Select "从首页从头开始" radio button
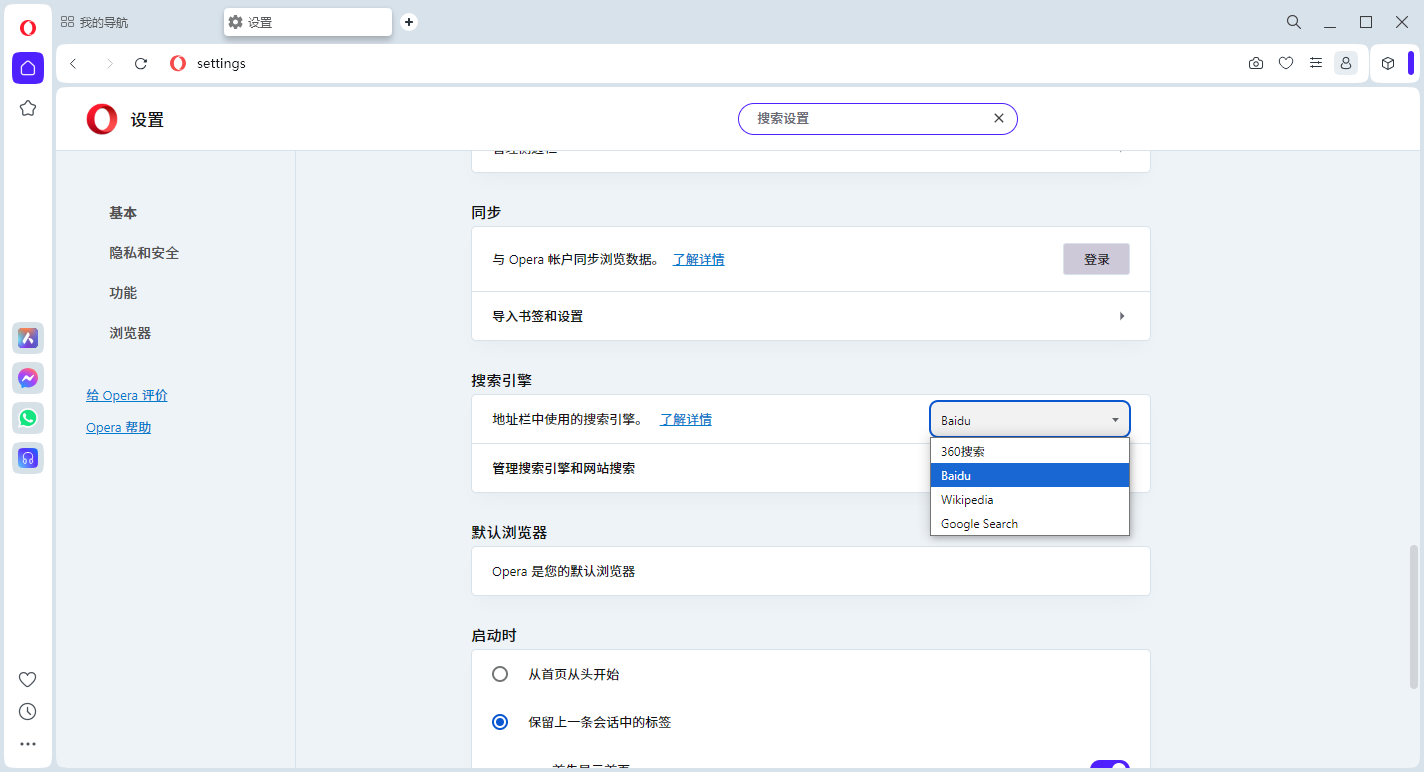The height and width of the screenshot is (772, 1424). [500, 674]
